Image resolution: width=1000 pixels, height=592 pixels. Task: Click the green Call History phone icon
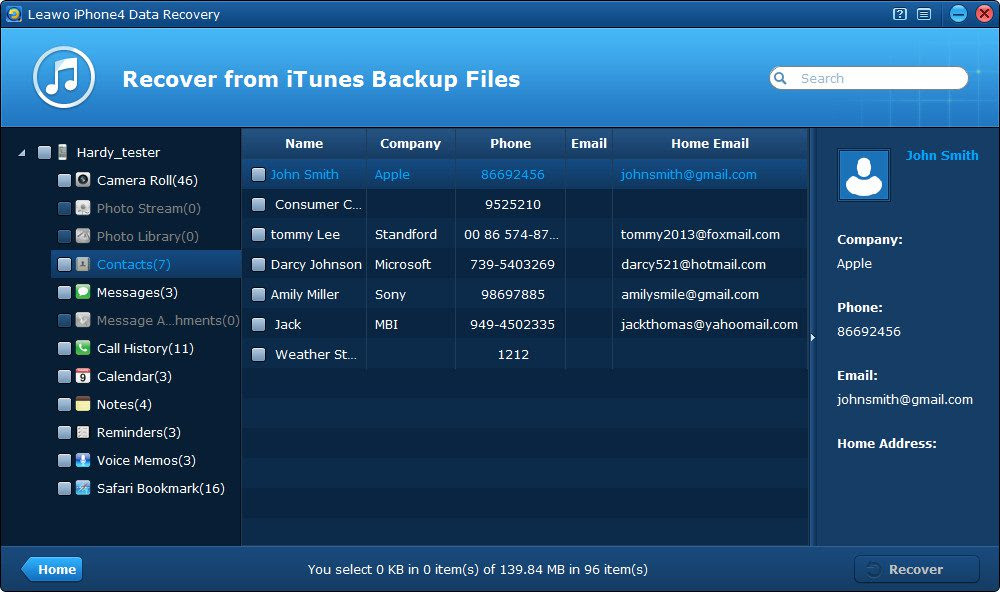tap(83, 348)
